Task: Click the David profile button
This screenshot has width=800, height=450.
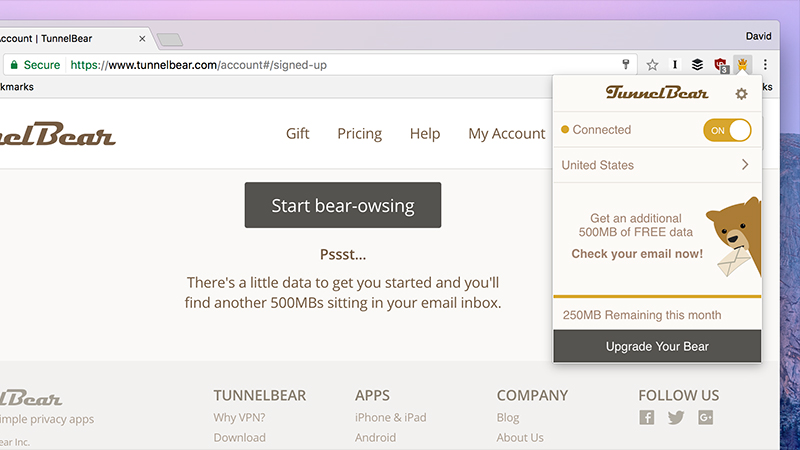Action: click(758, 36)
